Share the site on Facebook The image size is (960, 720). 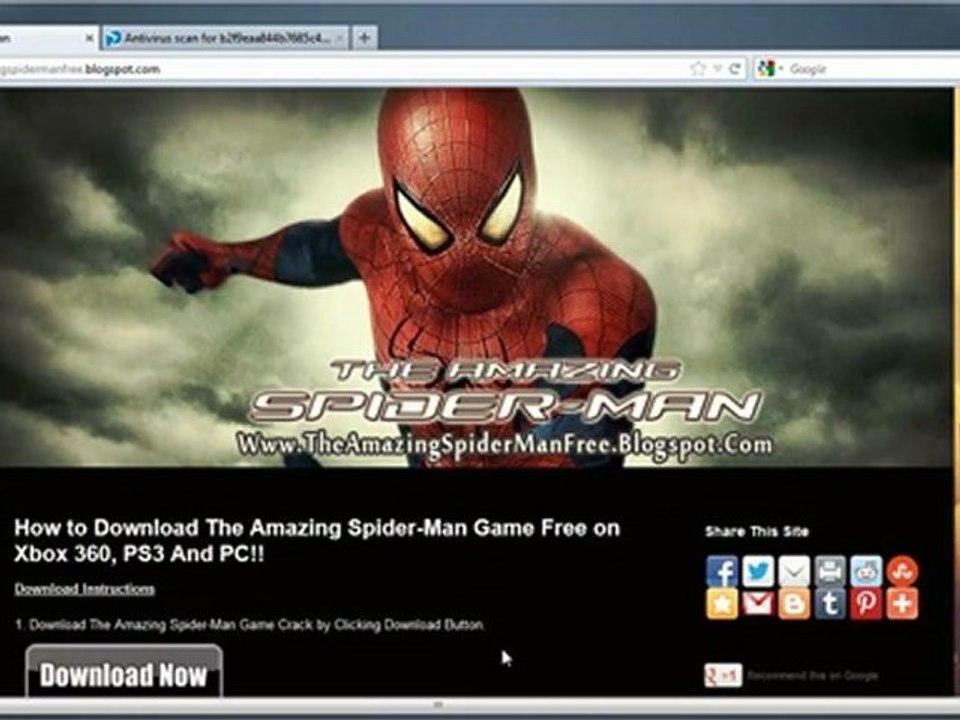point(722,571)
